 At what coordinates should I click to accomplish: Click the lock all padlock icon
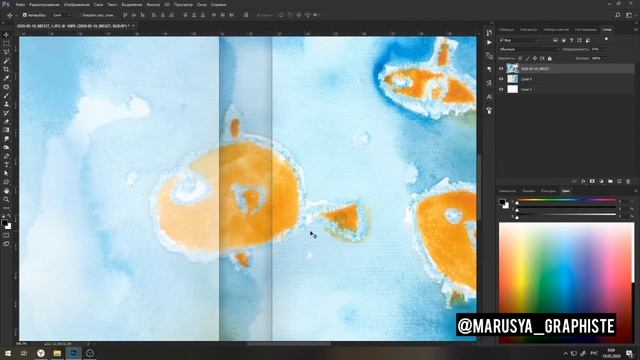[549, 58]
